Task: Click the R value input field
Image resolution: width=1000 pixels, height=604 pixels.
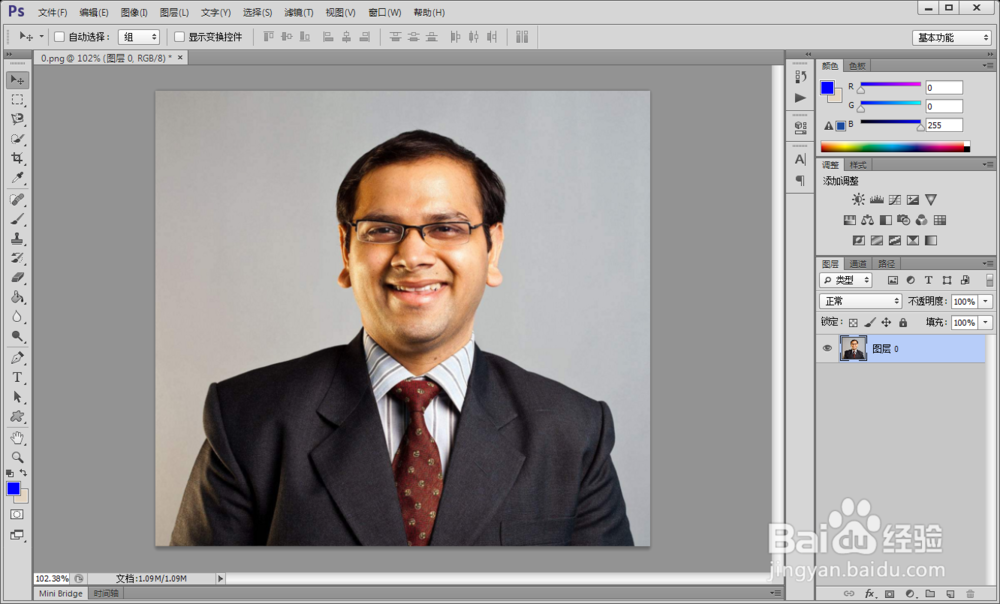Action: pos(944,87)
